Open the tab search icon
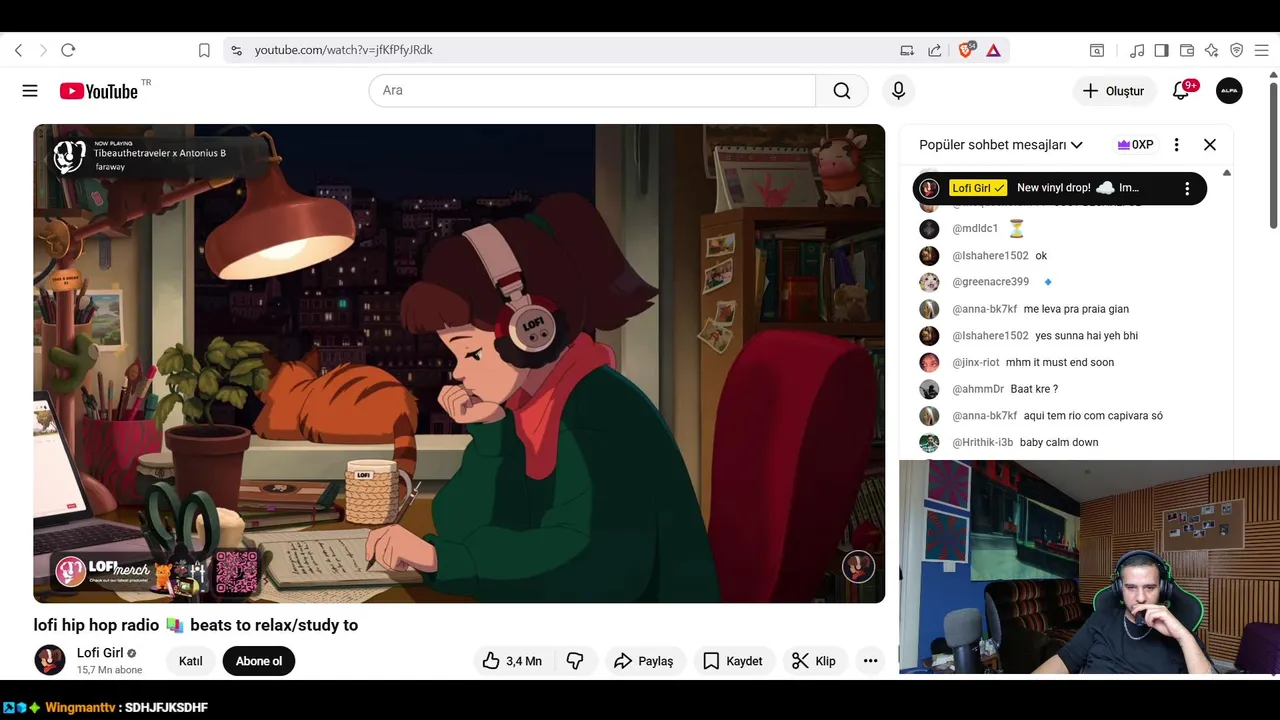 [1097, 50]
